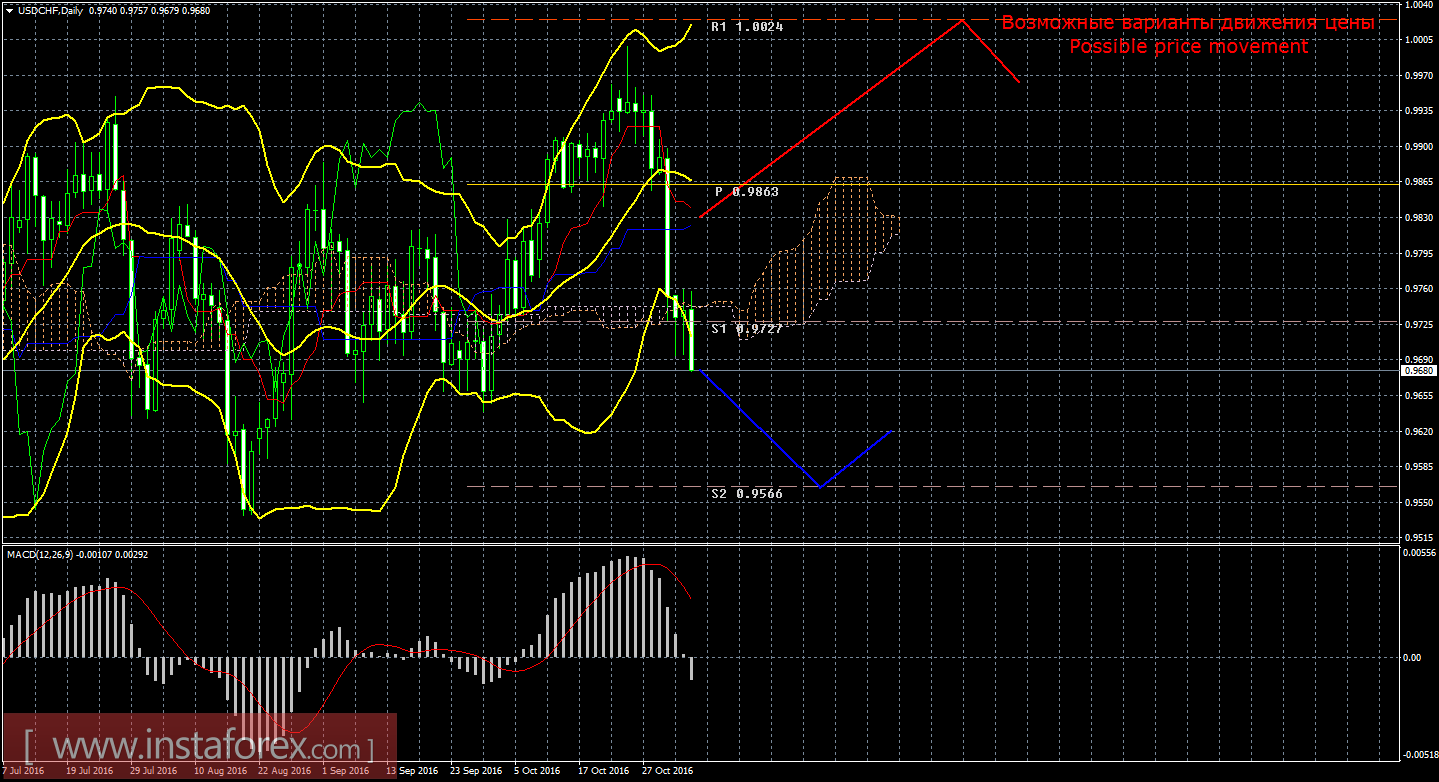Open the www.instaforex.com watermark link
The image size is (1439, 782).
[x=199, y=746]
